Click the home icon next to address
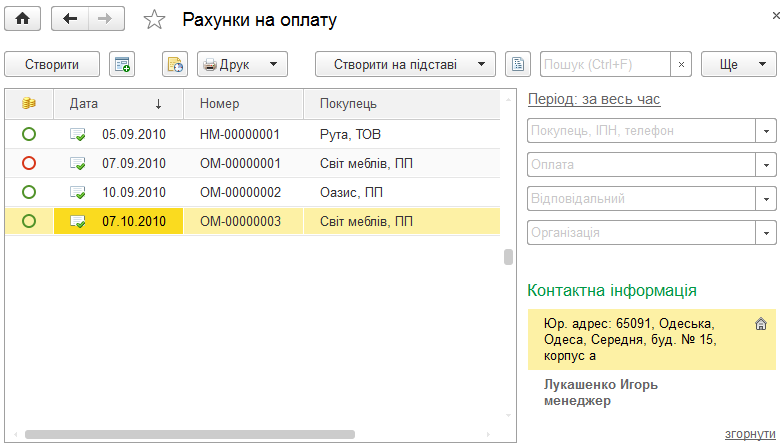783x448 pixels. click(761, 324)
